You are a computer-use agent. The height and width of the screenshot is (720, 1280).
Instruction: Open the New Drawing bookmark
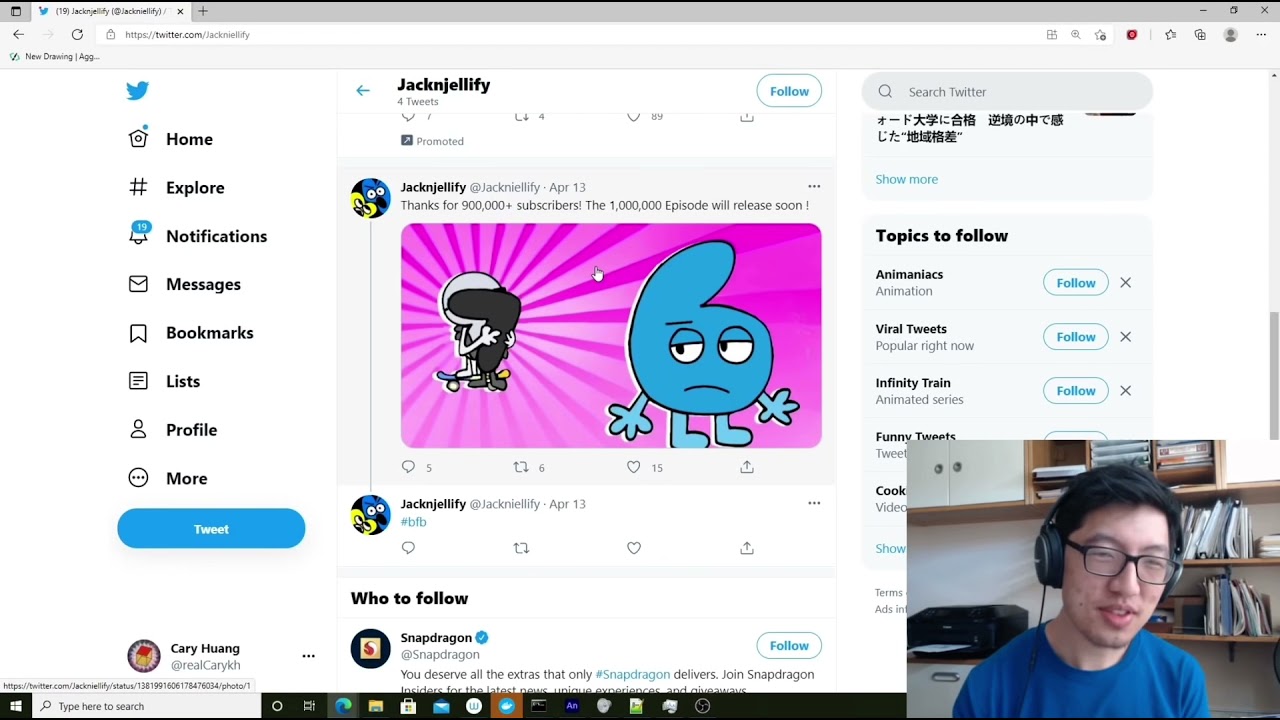click(x=55, y=57)
